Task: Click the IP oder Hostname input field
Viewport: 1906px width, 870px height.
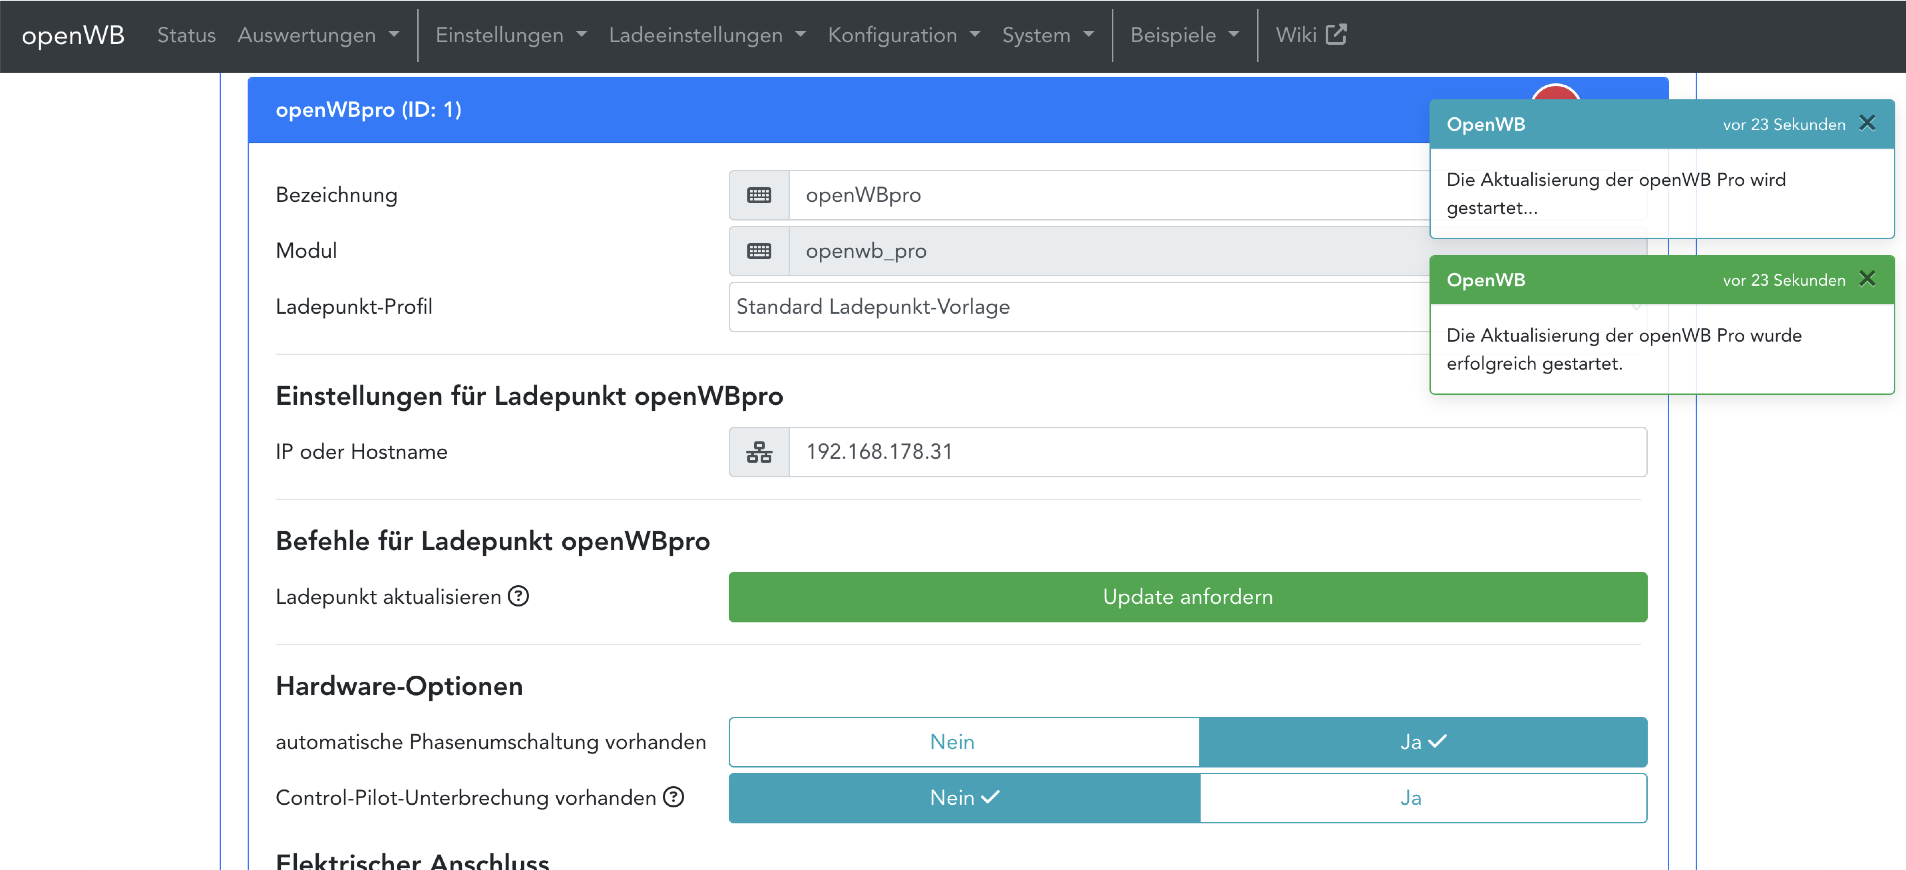Action: [1216, 452]
